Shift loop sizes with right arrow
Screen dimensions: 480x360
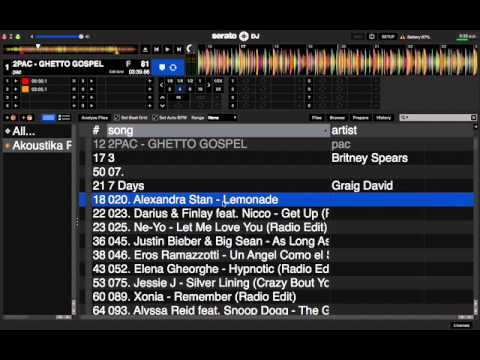pyautogui.click(x=209, y=85)
